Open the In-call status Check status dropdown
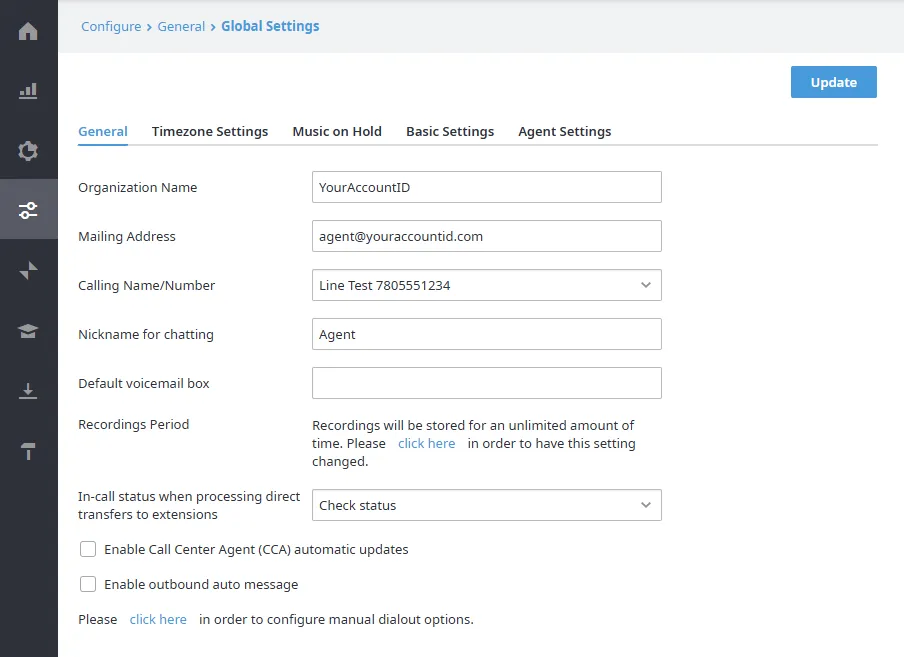904x657 pixels. tap(487, 505)
